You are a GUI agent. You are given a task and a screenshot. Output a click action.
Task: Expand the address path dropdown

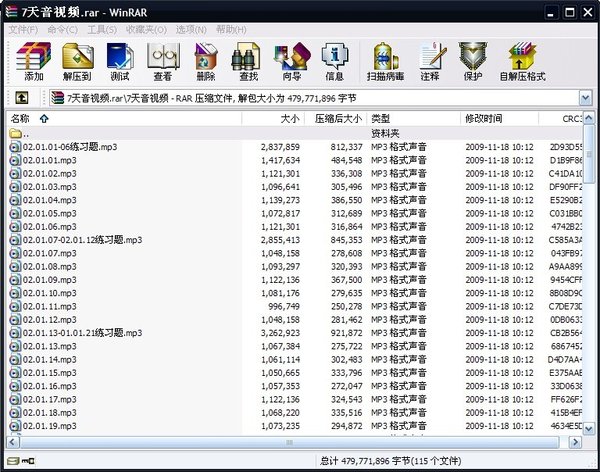585,98
